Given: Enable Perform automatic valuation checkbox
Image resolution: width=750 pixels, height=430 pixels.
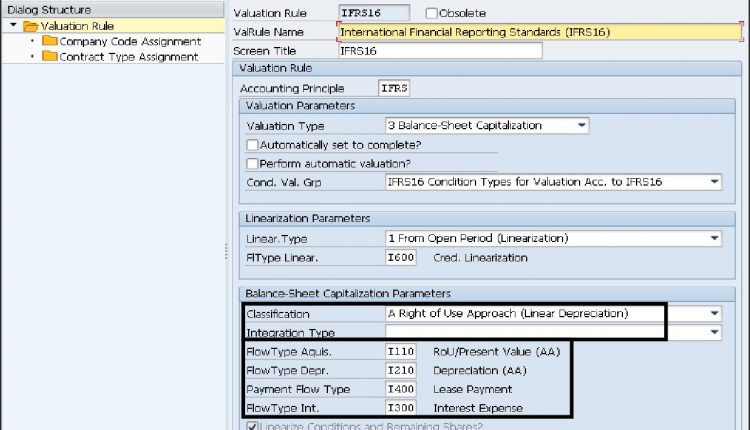Looking at the screenshot, I should [252, 164].
